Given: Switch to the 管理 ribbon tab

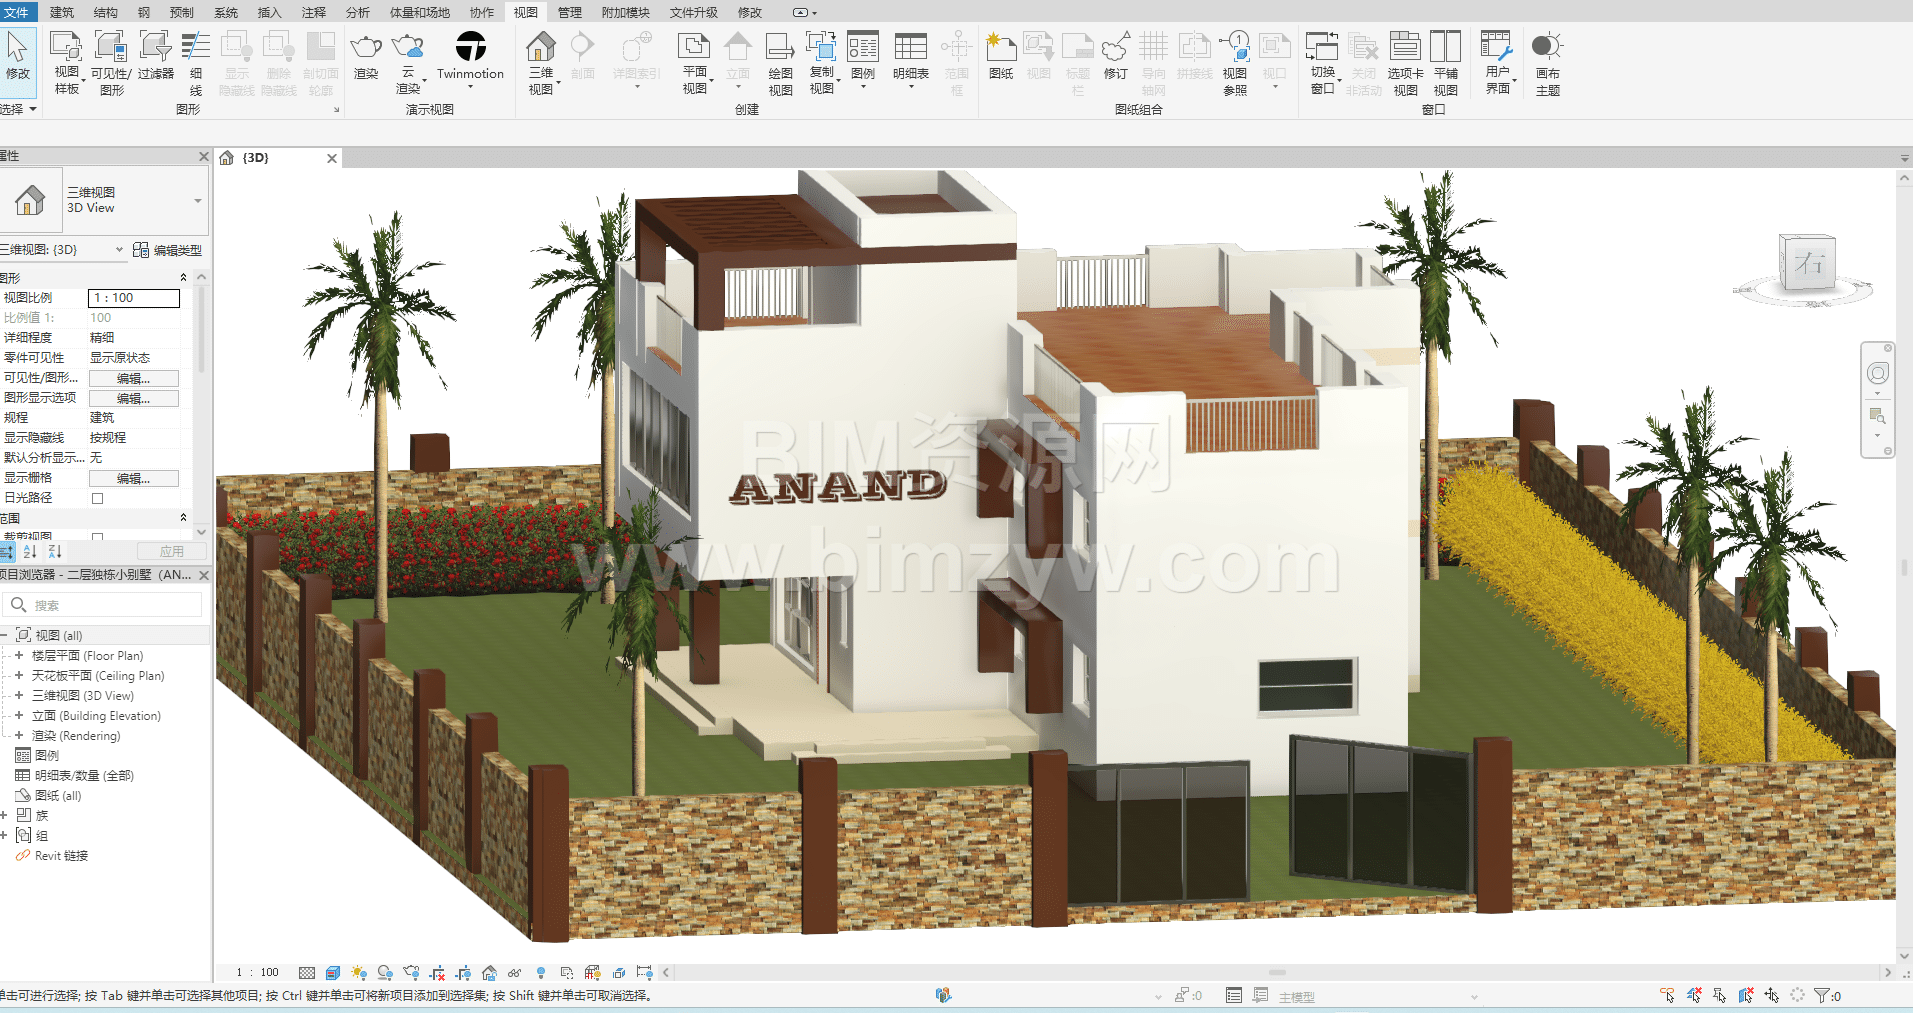Looking at the screenshot, I should [x=569, y=12].
